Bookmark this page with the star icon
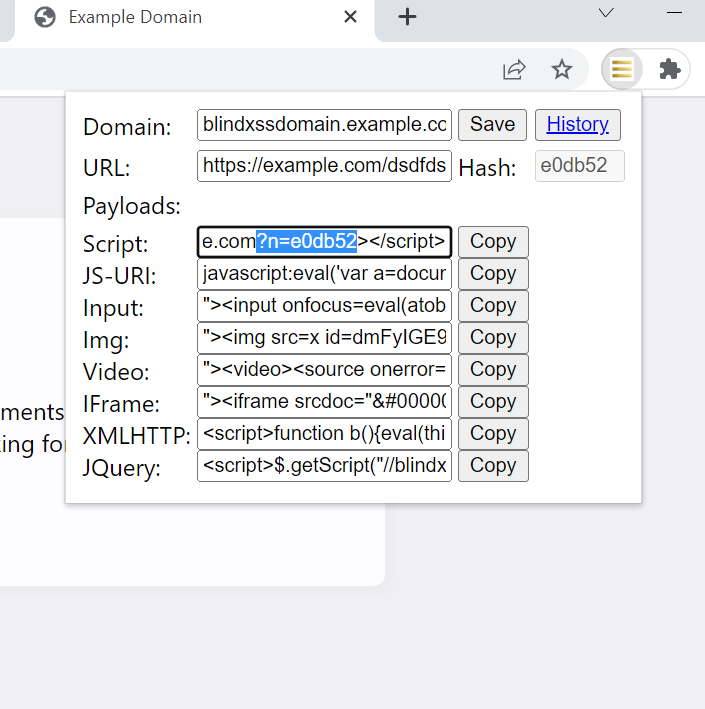Image resolution: width=705 pixels, height=709 pixels. pos(562,69)
